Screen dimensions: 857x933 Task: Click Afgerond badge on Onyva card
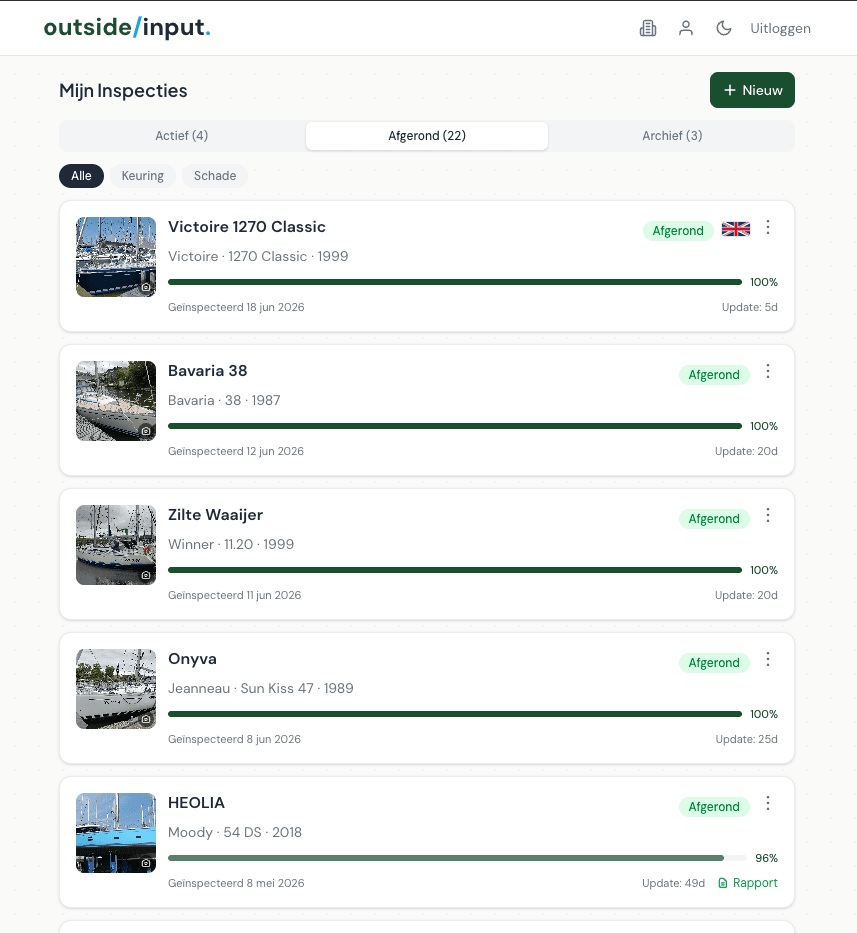click(714, 663)
